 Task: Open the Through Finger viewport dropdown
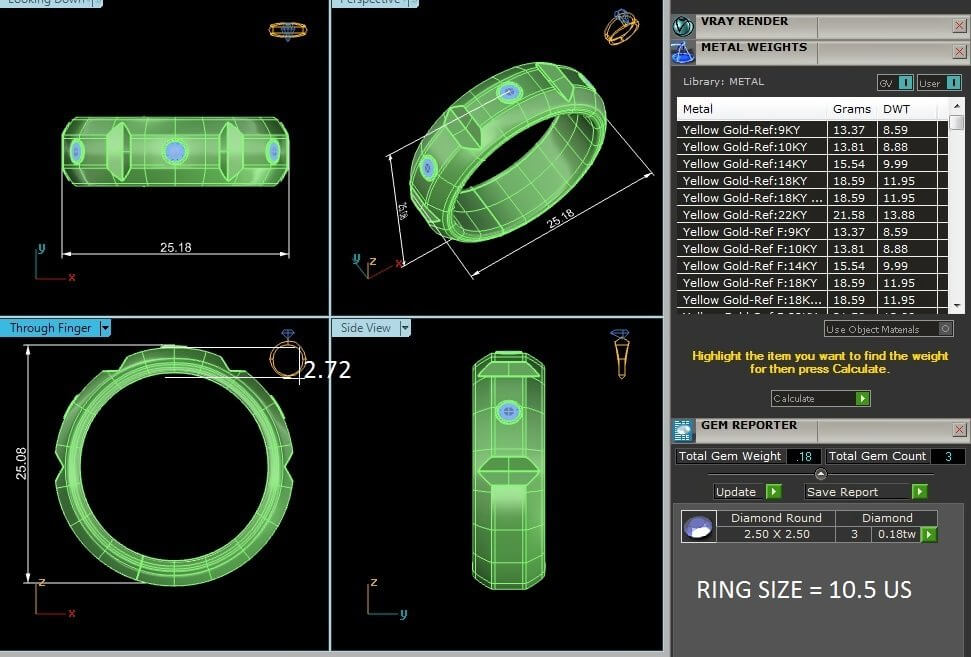click(105, 328)
